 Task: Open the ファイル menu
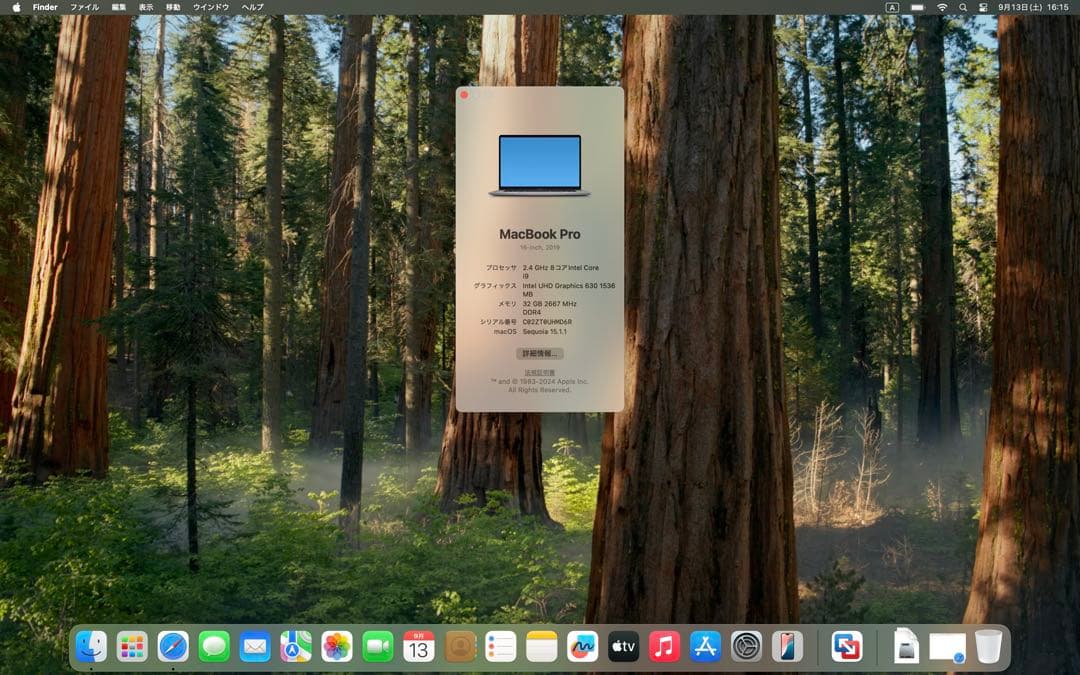click(x=84, y=7)
